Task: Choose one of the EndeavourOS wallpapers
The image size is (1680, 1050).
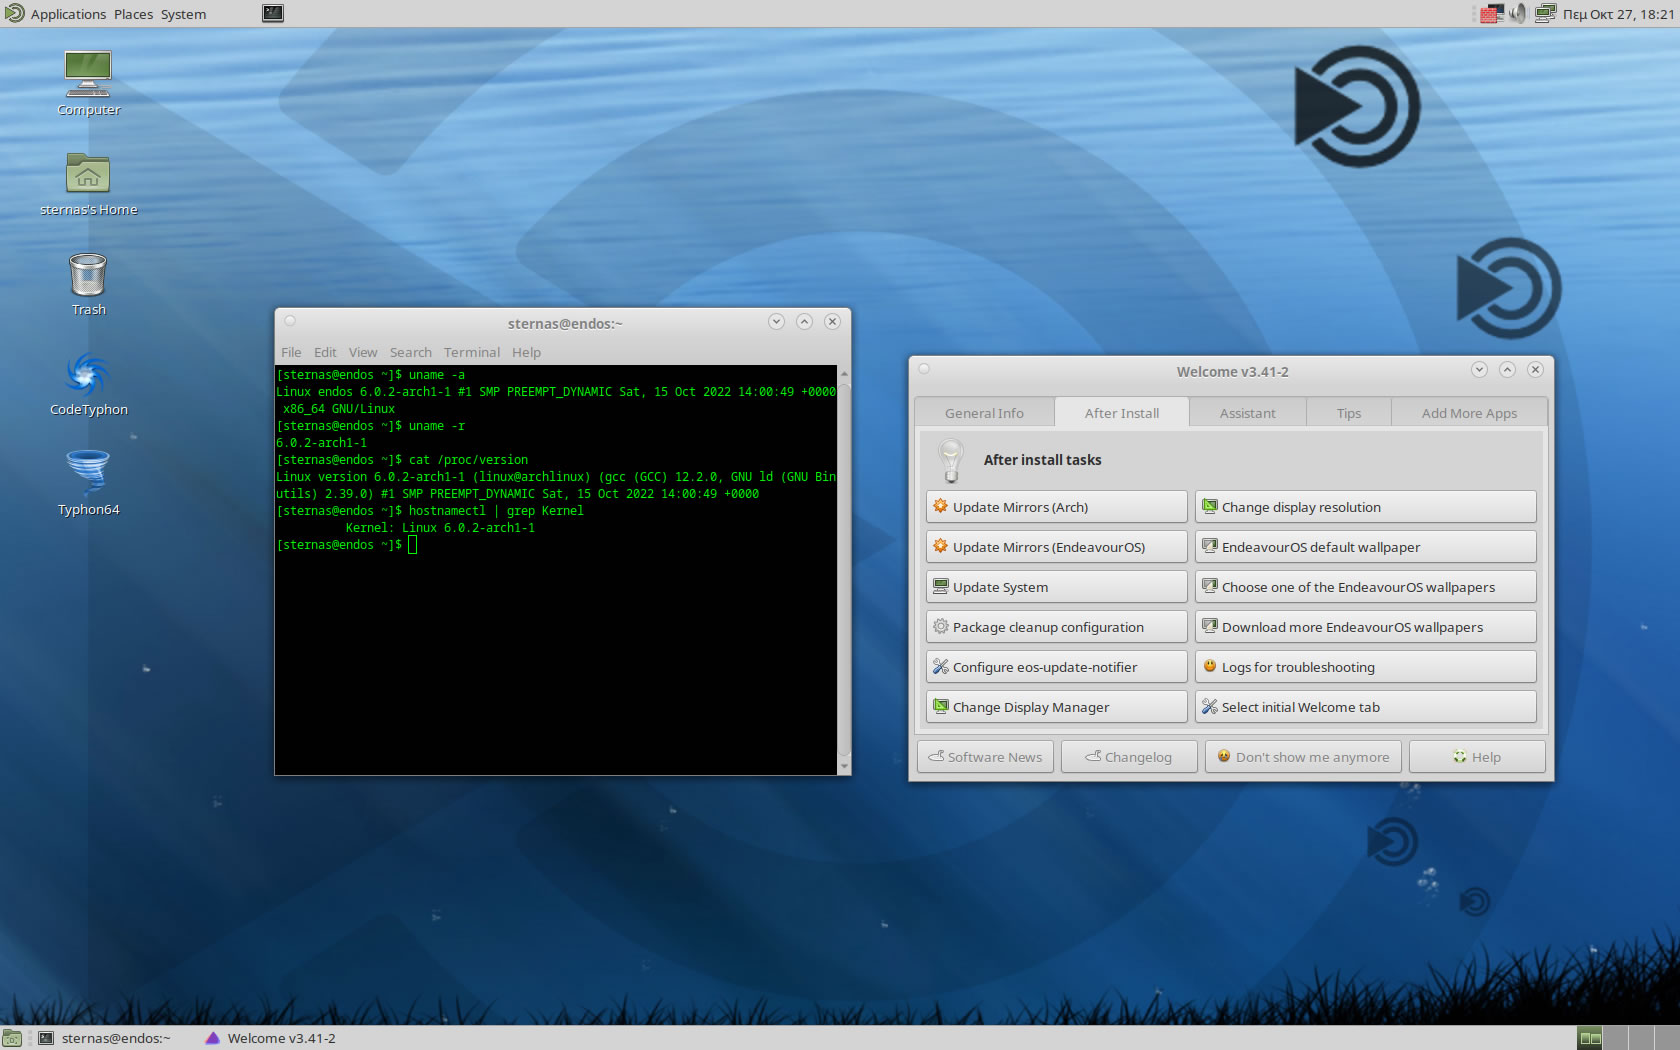Action: 1366,587
